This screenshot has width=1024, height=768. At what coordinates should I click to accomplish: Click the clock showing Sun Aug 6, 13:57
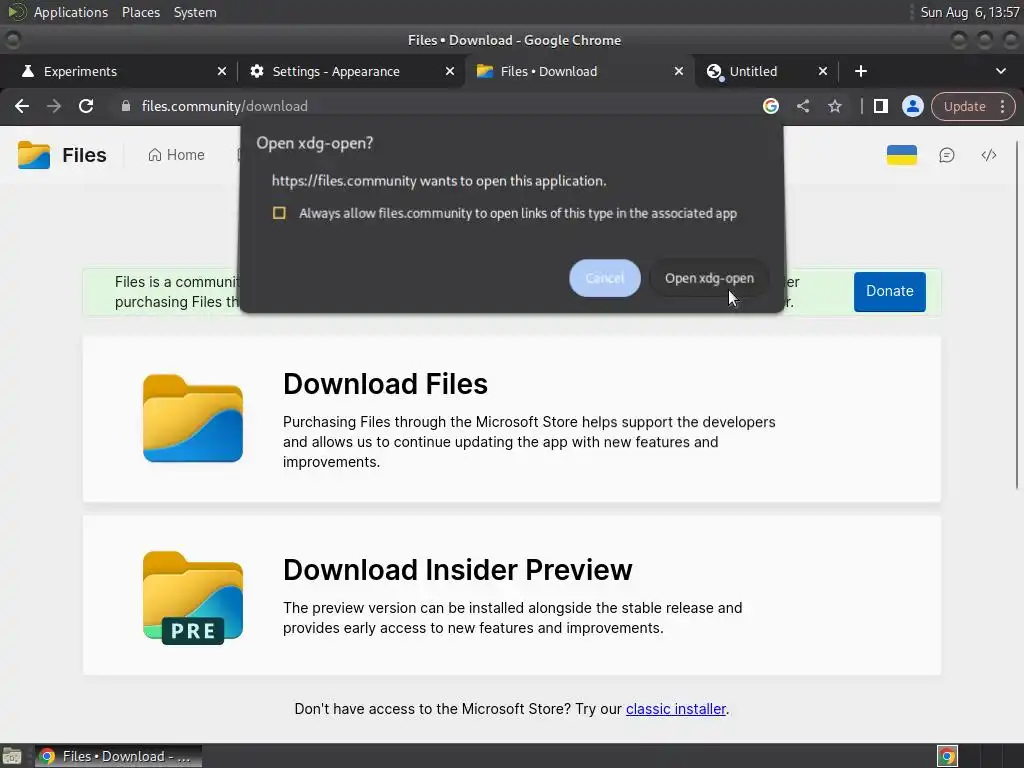[x=970, y=12]
